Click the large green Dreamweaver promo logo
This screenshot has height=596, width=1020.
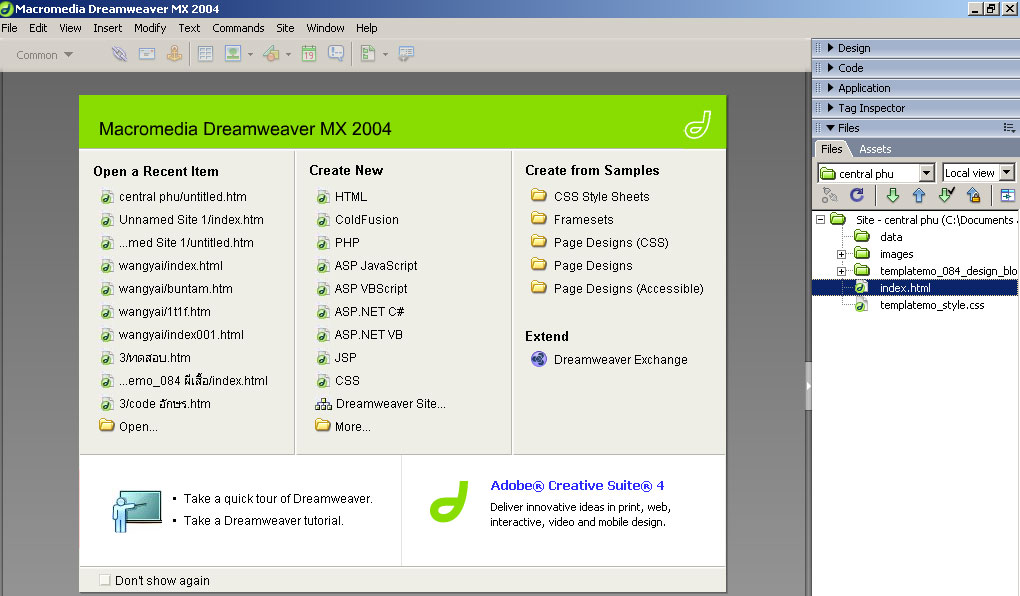(x=449, y=501)
